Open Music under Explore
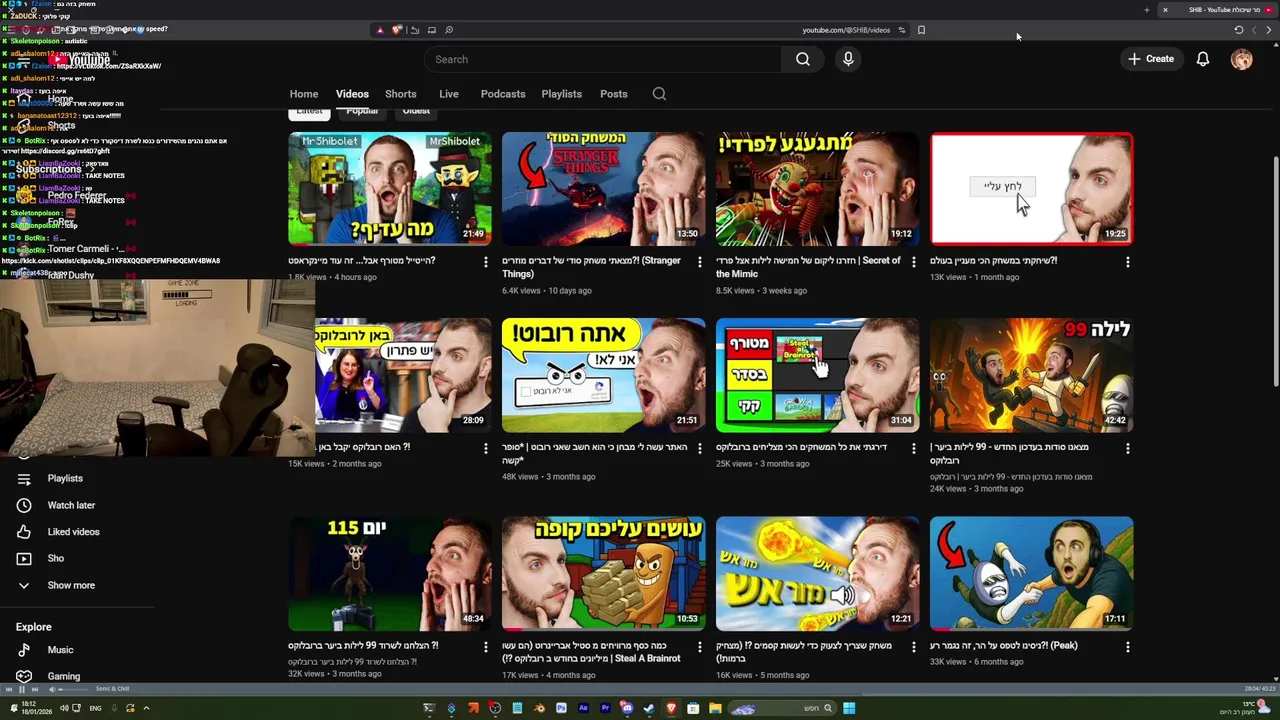This screenshot has height=720, width=1280. (60, 650)
